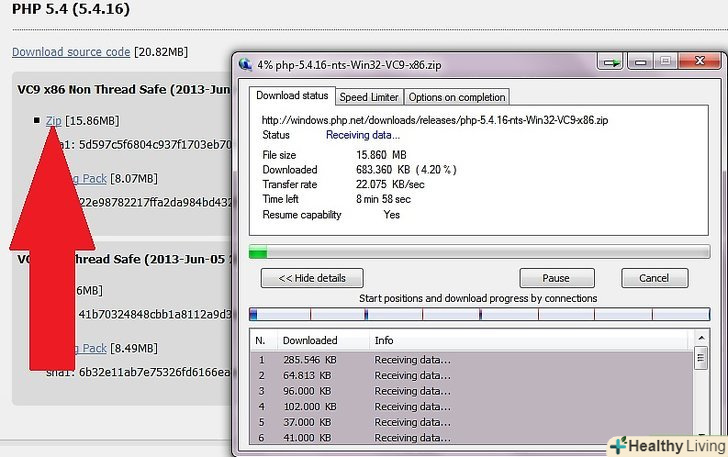Image resolution: width=728 pixels, height=457 pixels.
Task: Click the 'Receiving data...' status value
Action: [x=363, y=135]
